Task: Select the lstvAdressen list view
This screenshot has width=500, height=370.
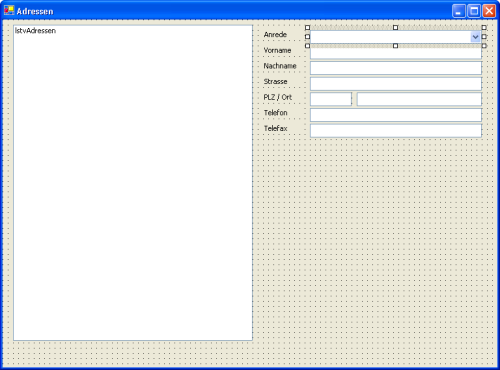Action: [133, 183]
